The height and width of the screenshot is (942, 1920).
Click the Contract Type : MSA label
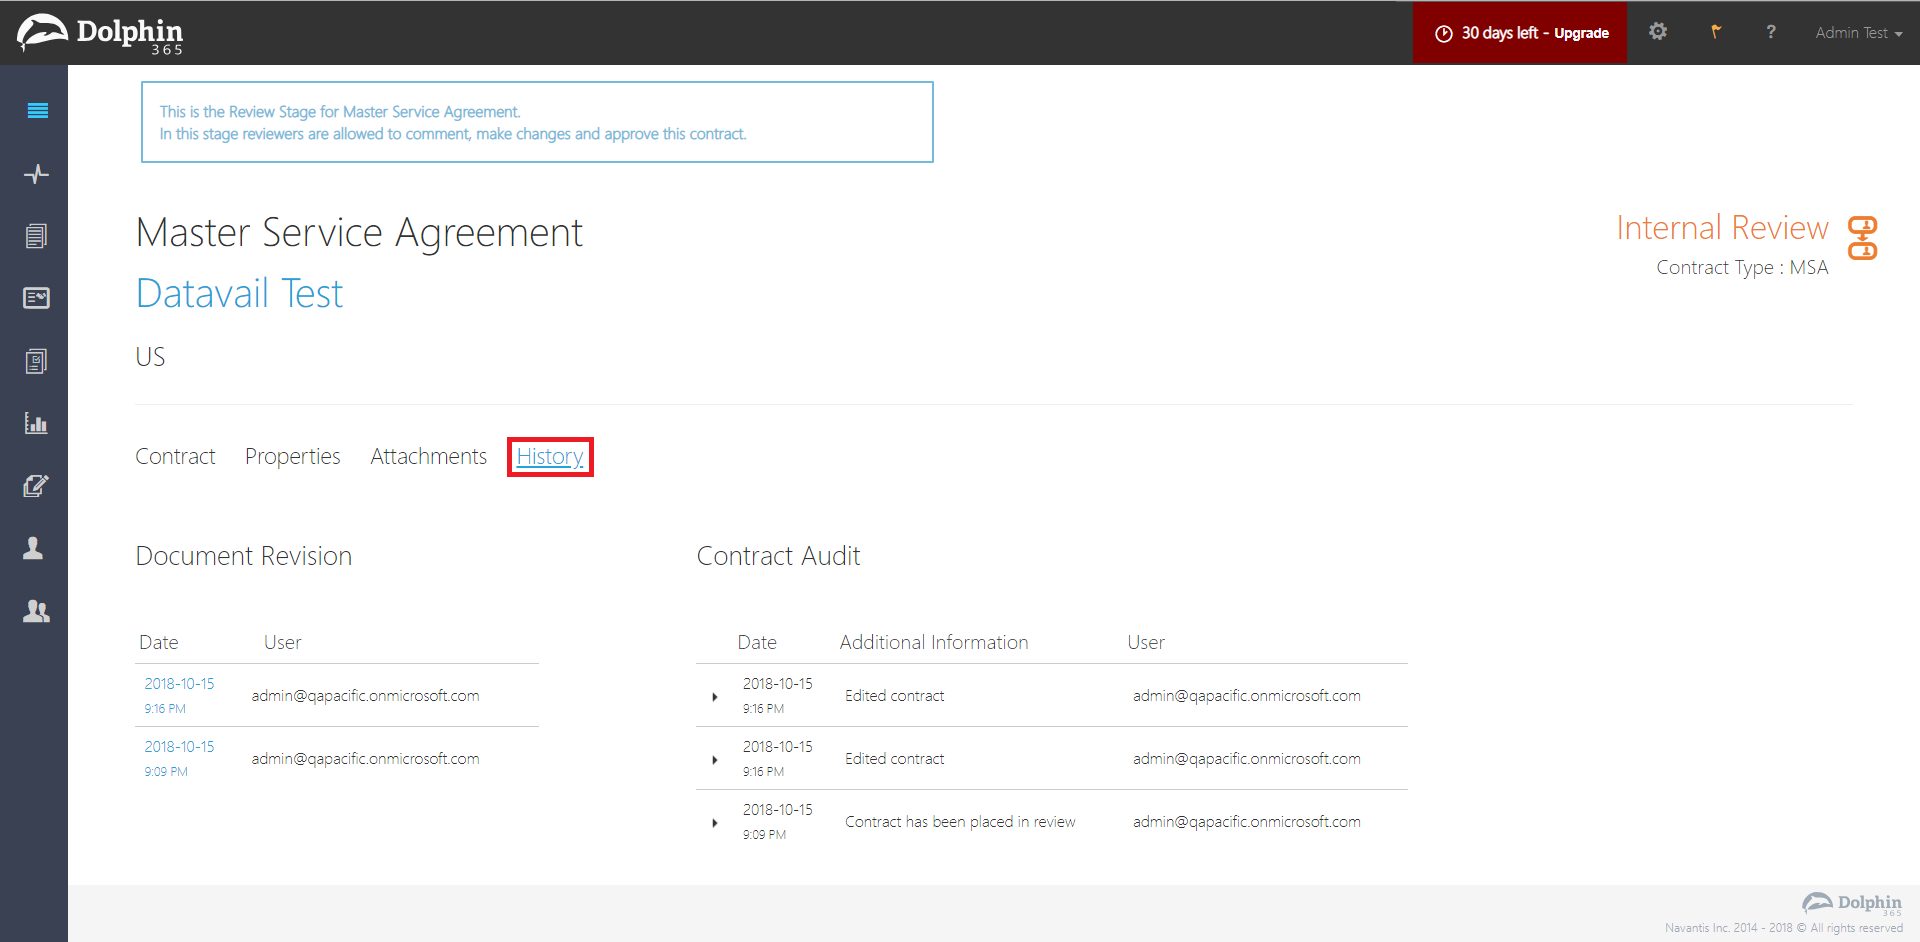tap(1742, 268)
